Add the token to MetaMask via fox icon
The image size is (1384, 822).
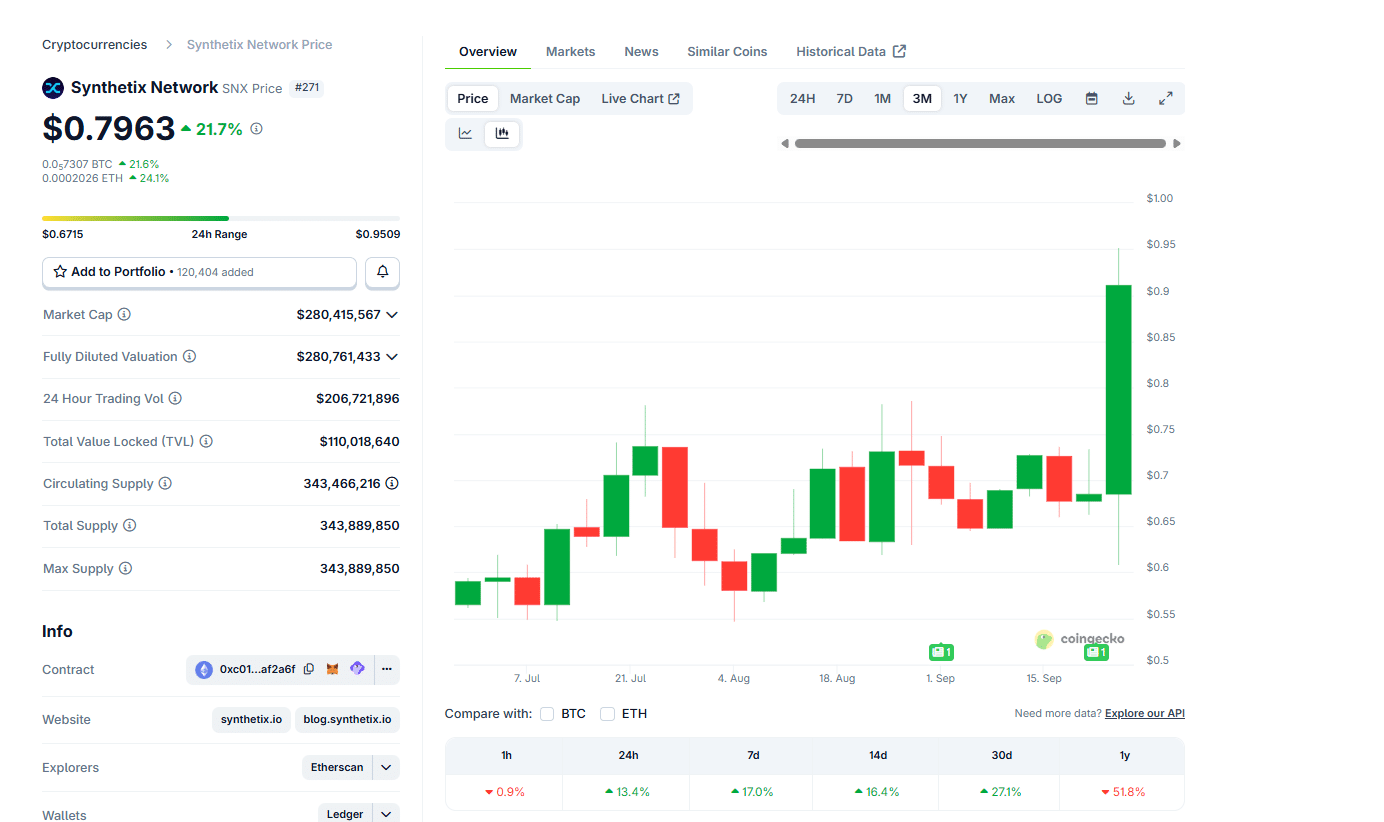[333, 669]
